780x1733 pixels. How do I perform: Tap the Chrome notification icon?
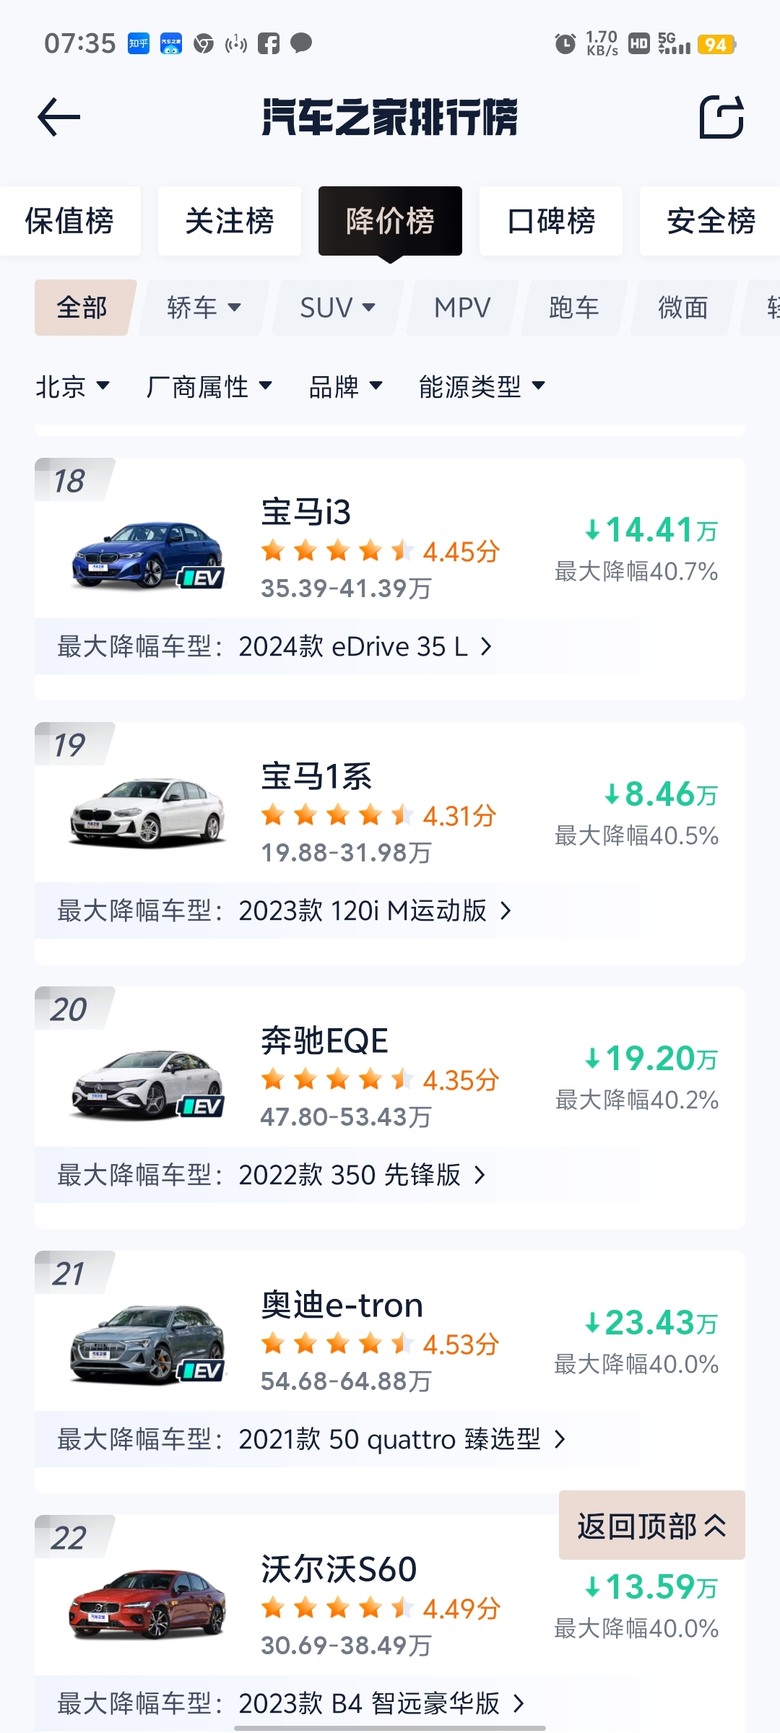coord(204,43)
